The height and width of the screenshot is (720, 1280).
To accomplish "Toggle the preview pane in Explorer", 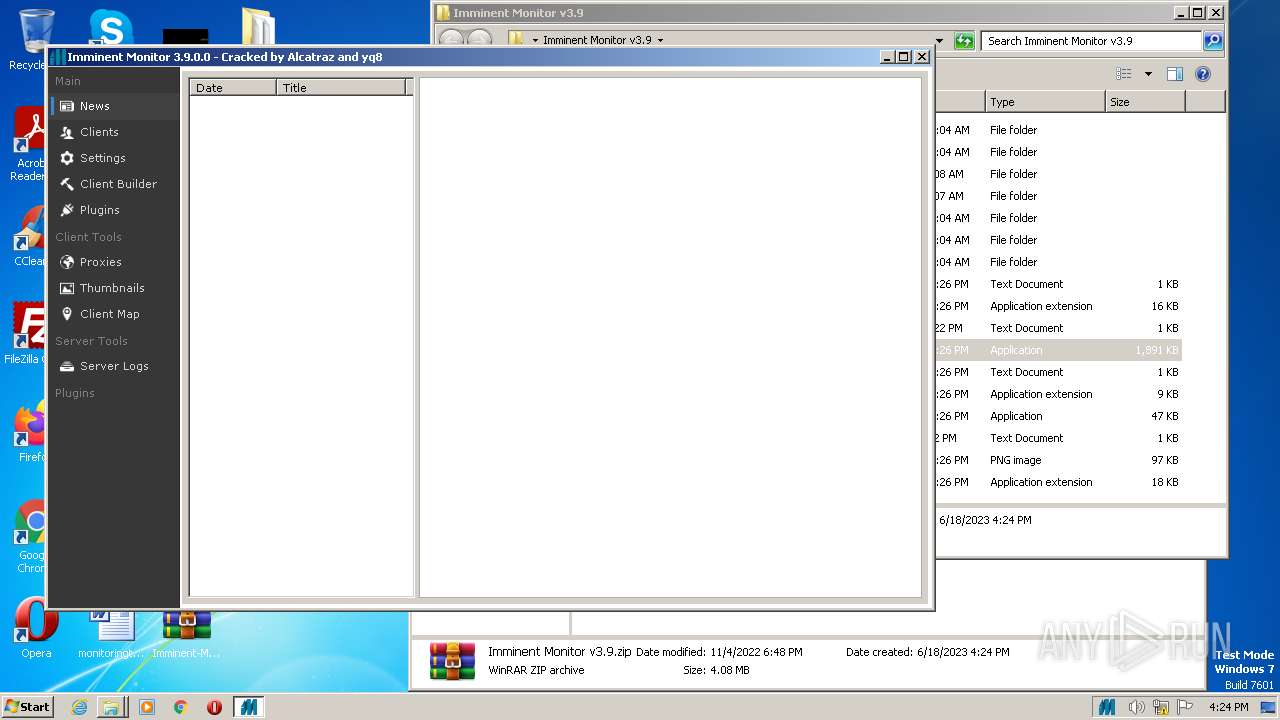I will pyautogui.click(x=1175, y=74).
